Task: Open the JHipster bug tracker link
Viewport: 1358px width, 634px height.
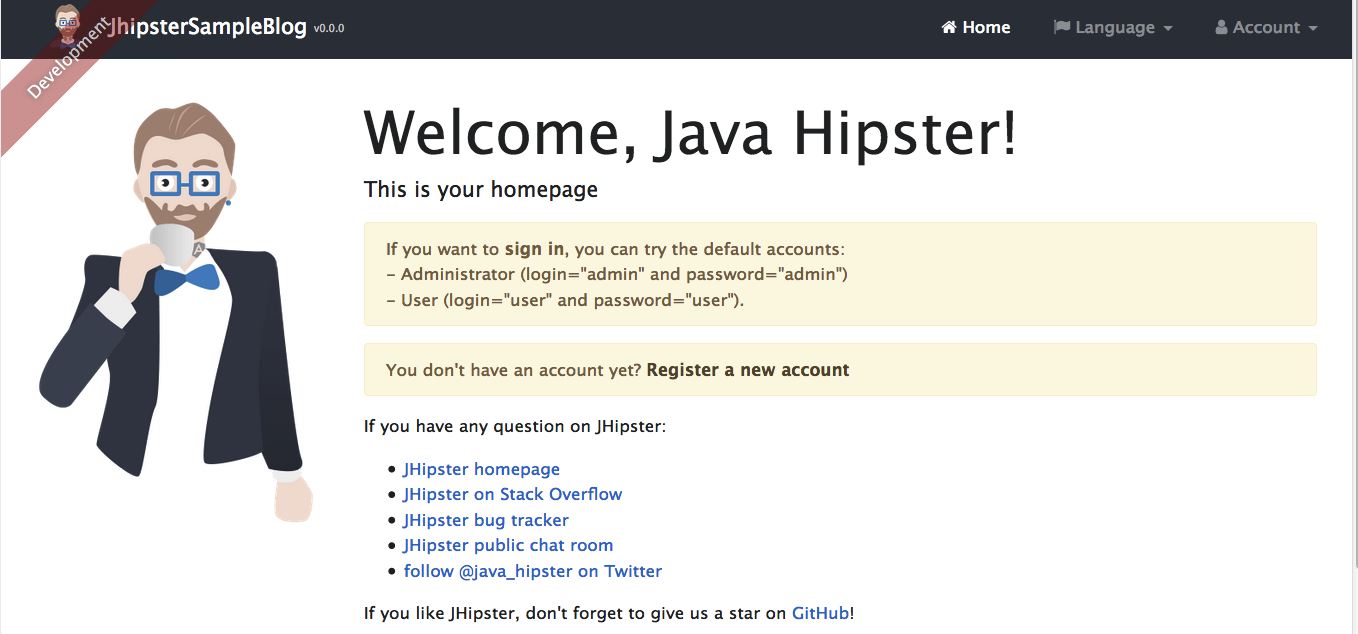Action: (x=486, y=520)
